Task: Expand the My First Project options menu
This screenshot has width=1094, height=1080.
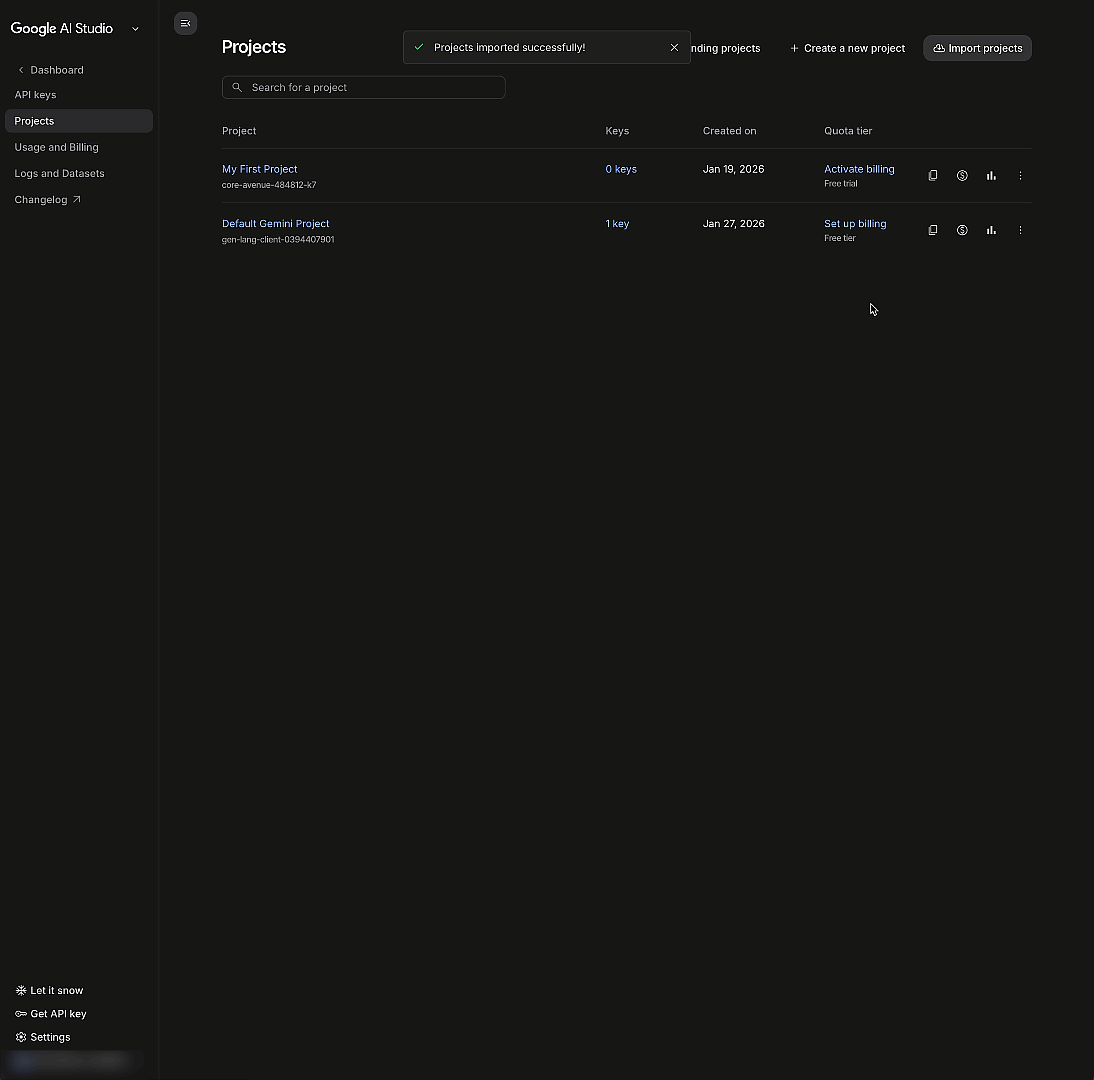Action: point(1020,176)
